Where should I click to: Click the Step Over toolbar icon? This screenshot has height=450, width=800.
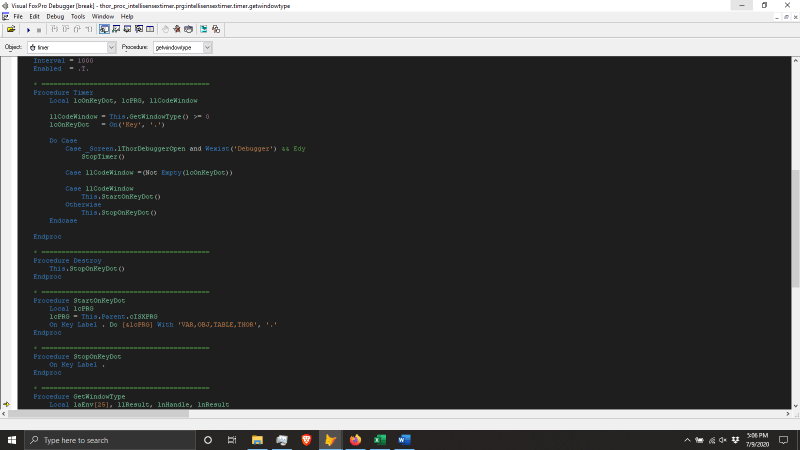click(x=66, y=30)
